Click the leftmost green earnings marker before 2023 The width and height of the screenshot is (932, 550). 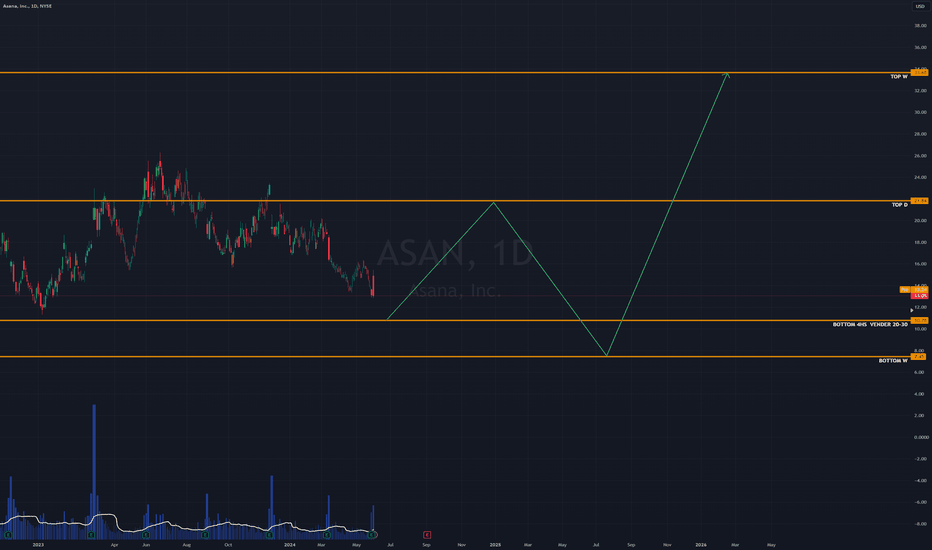(x=8, y=535)
